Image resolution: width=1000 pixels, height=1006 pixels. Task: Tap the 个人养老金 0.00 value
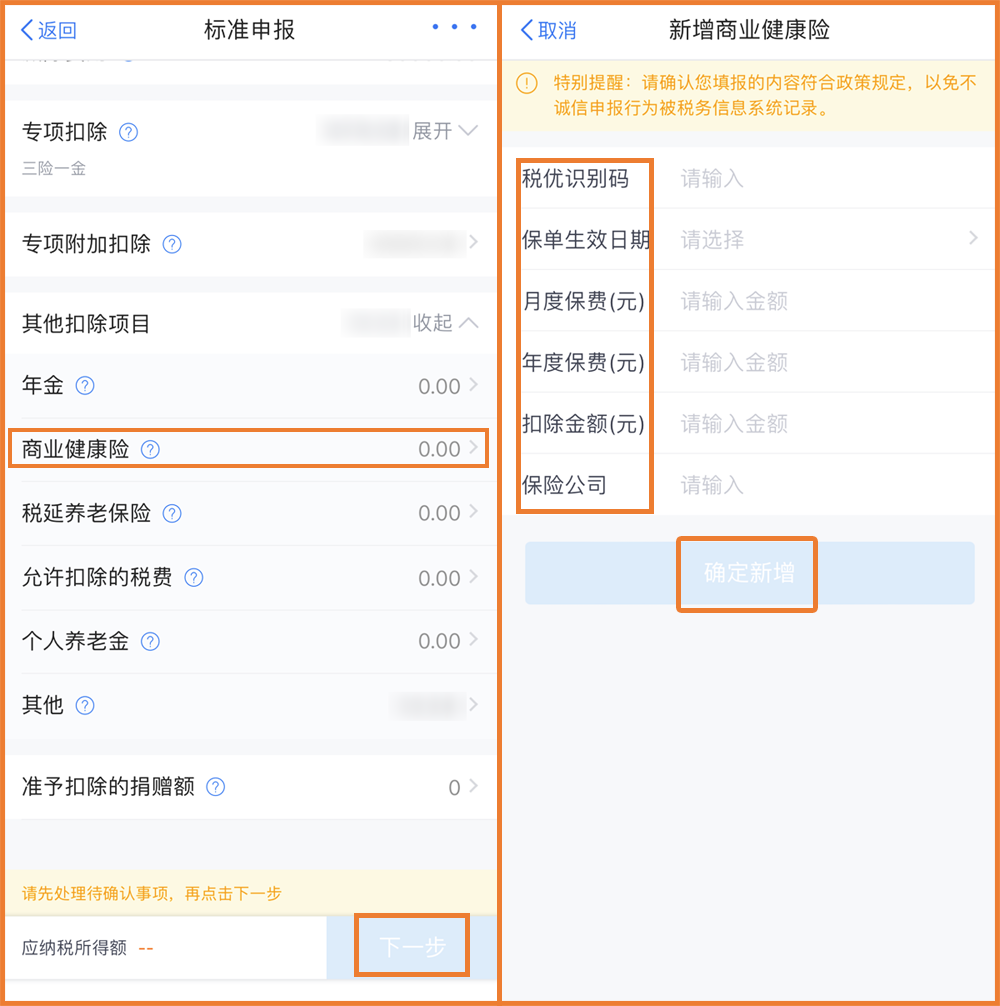[439, 641]
